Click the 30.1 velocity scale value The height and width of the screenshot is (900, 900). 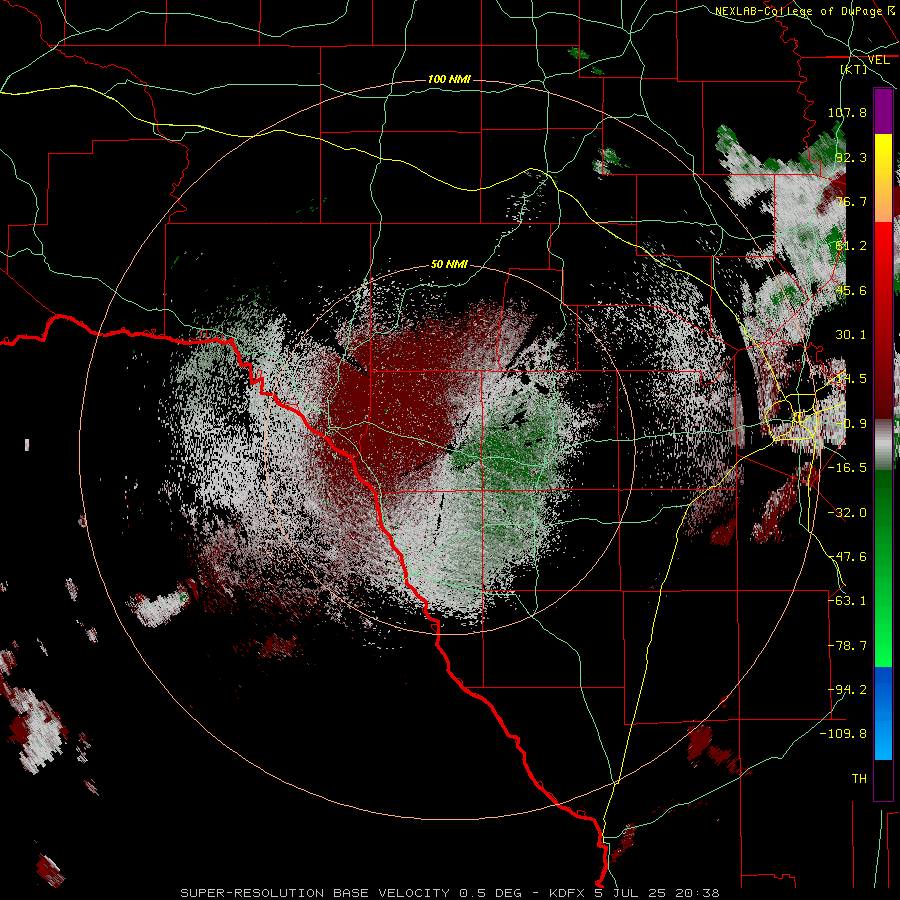pos(851,335)
